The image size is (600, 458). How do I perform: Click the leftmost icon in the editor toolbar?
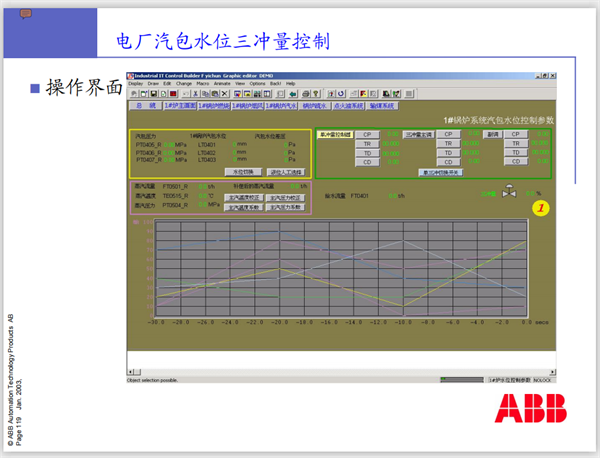click(132, 92)
